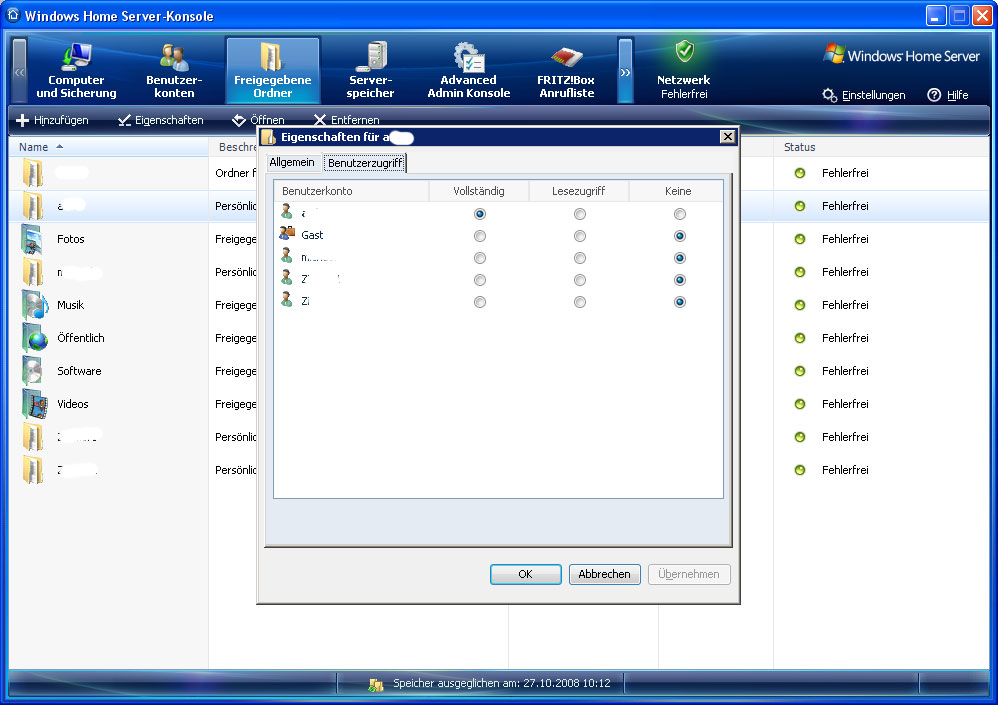Screen dimensions: 998x705
Task: Open the Benutzerkonten section
Action: click(x=174, y=71)
